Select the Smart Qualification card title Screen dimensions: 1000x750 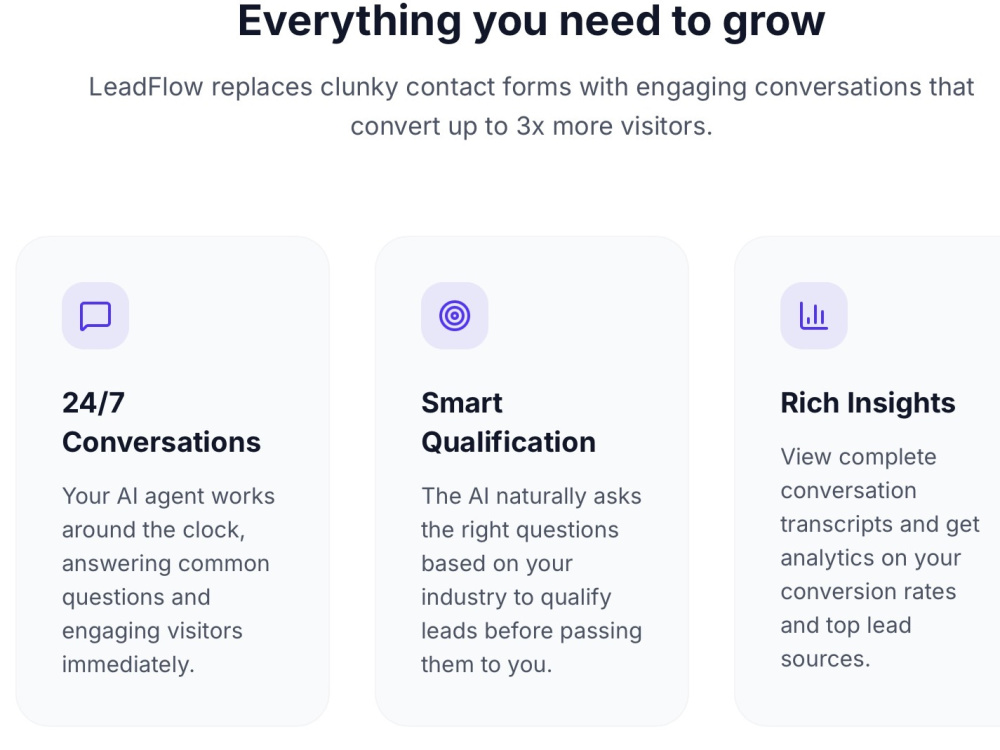(x=508, y=422)
